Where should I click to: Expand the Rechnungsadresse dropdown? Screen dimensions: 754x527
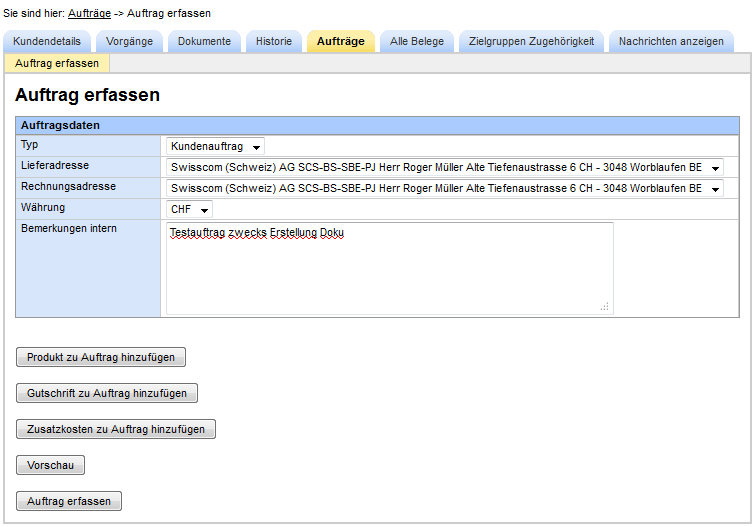pos(445,188)
